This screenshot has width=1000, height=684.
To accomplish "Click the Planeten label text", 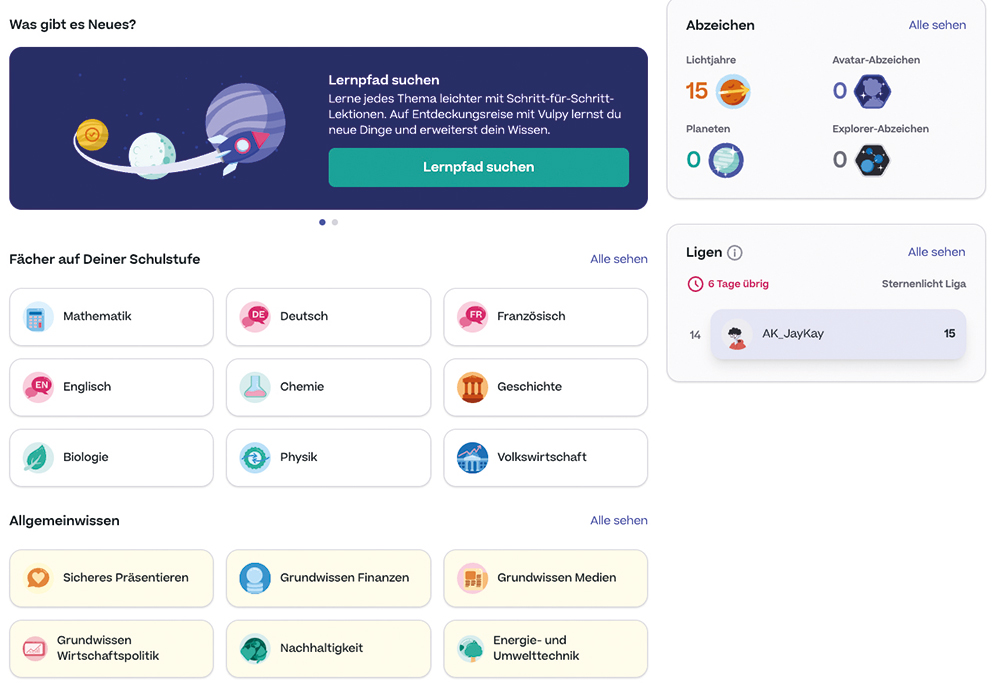I will pos(708,129).
